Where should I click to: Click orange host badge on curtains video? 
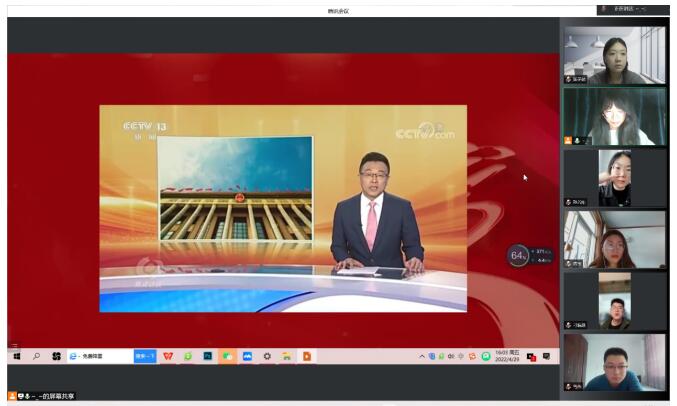point(568,140)
